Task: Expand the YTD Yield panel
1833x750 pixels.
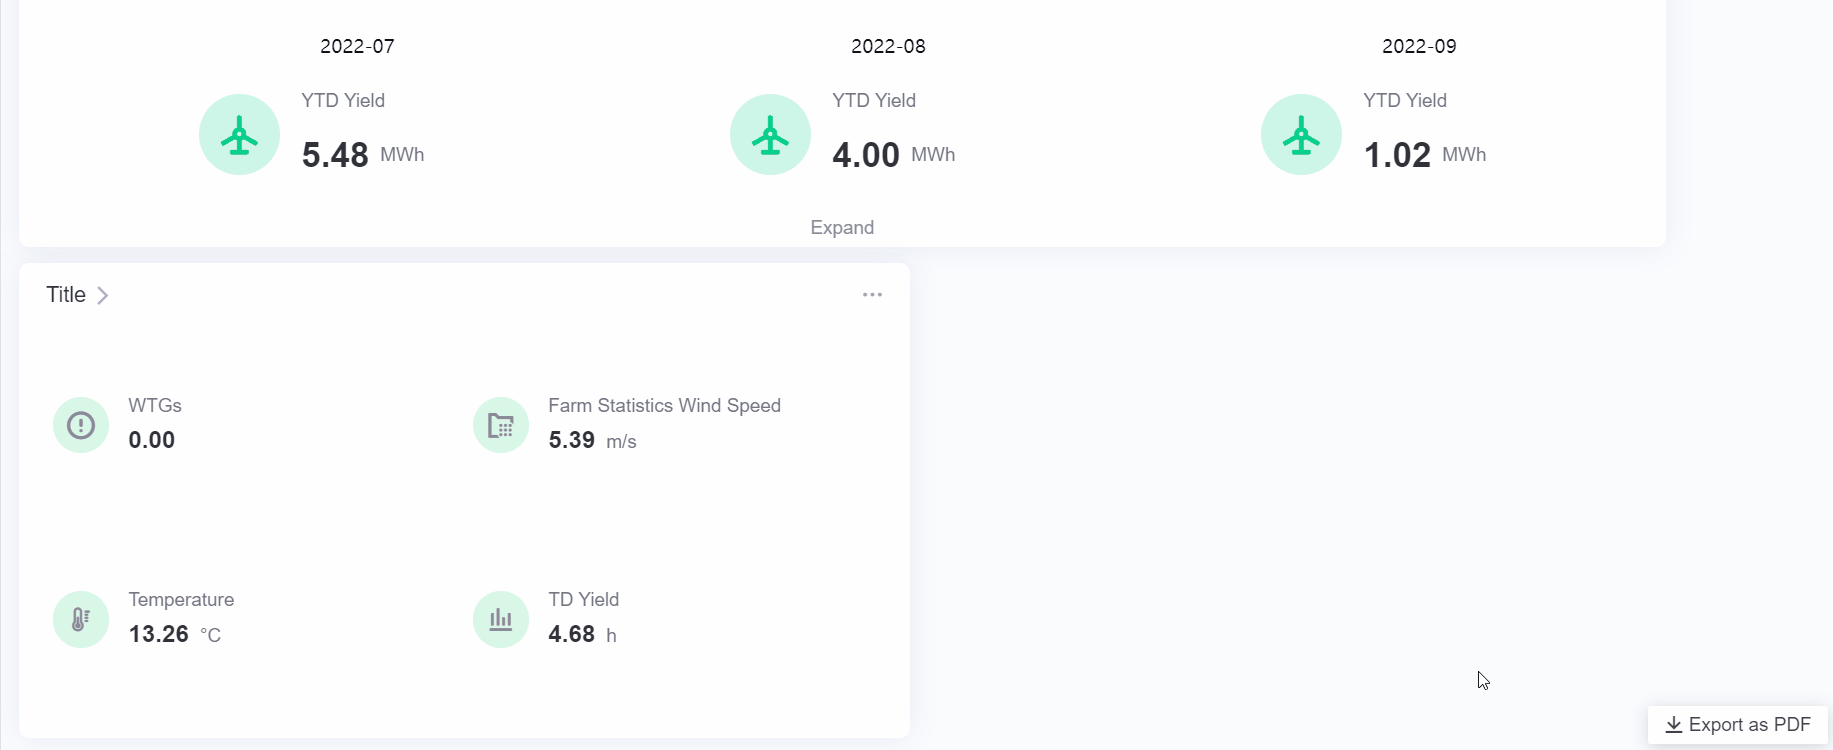Action: 842,227
